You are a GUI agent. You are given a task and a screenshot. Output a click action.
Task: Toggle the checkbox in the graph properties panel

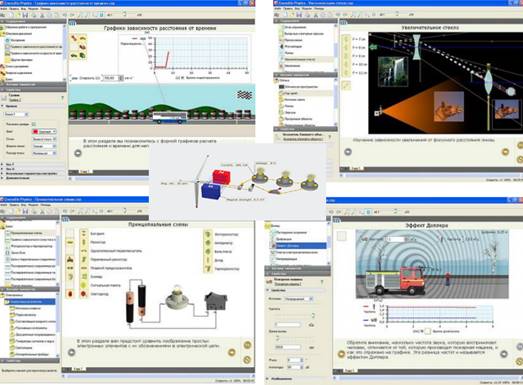[x=34, y=124]
